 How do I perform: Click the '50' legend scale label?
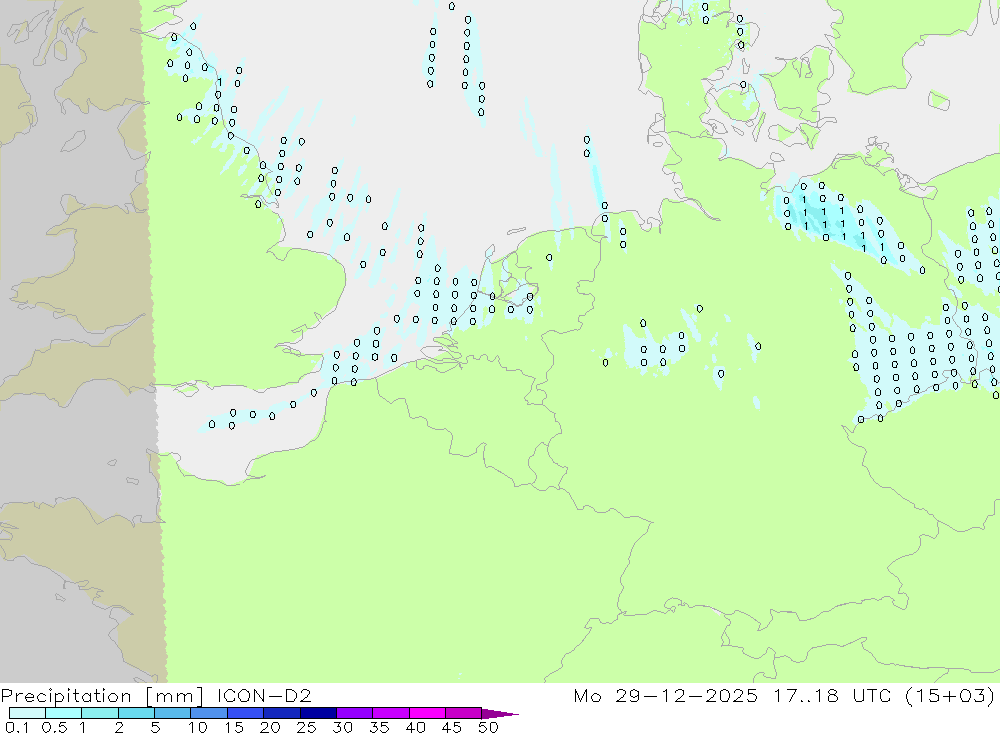[489, 727]
